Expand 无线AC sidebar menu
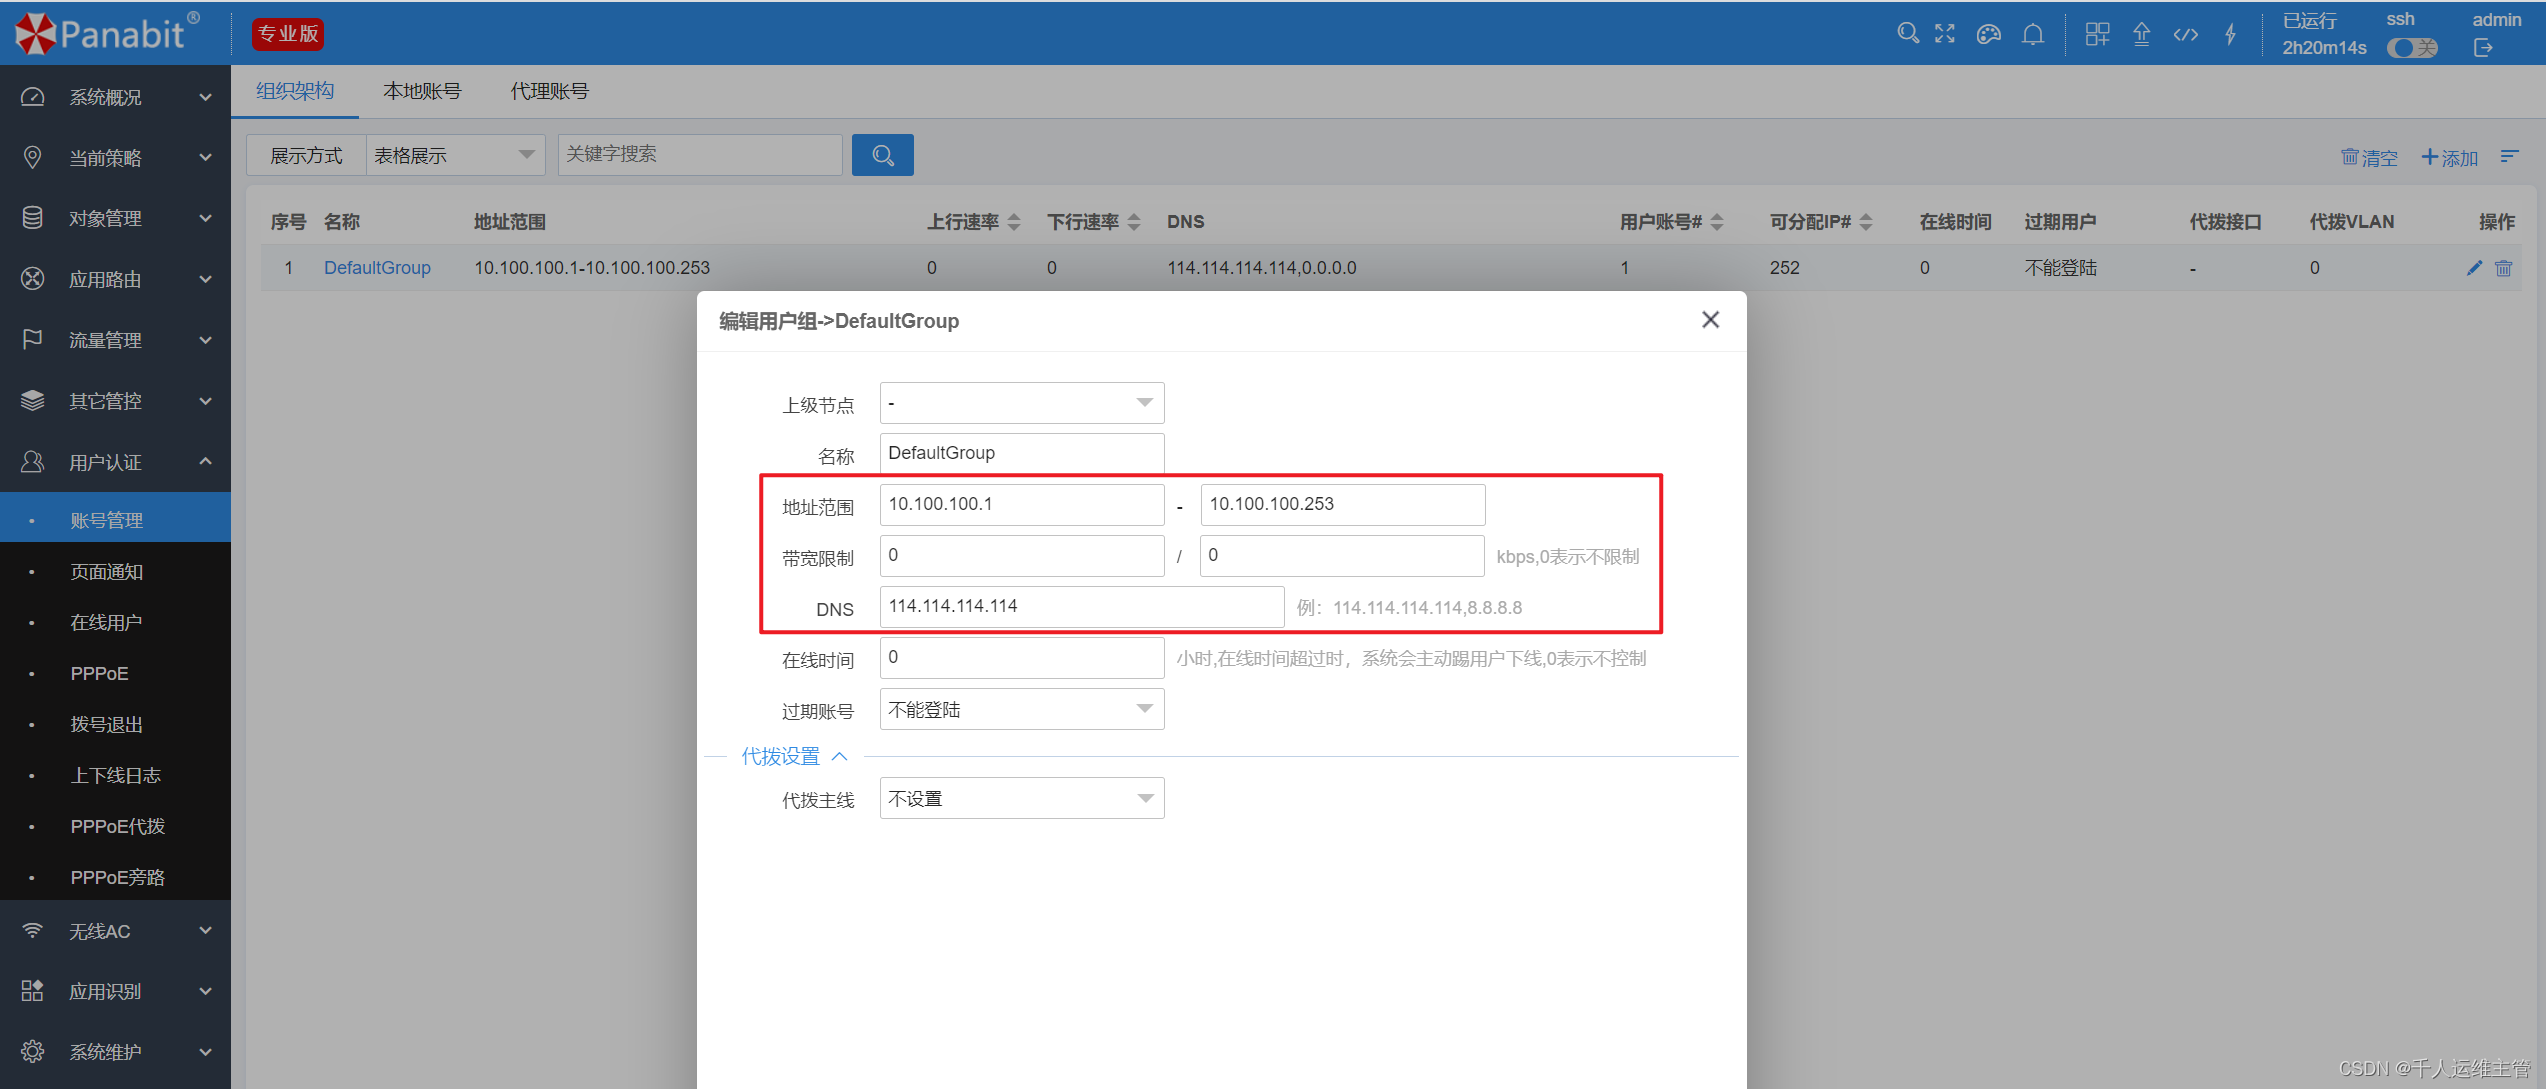This screenshot has width=2546, height=1089. [x=115, y=931]
